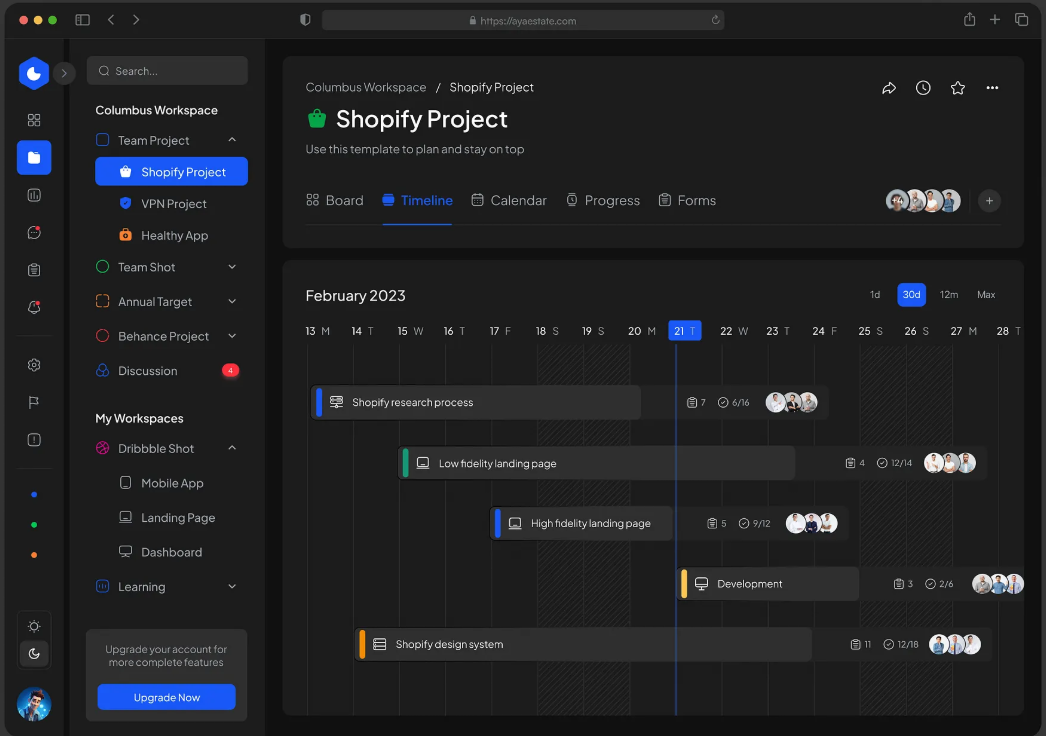Open the chat messages icon with red dot
The image size is (1046, 736).
[34, 232]
